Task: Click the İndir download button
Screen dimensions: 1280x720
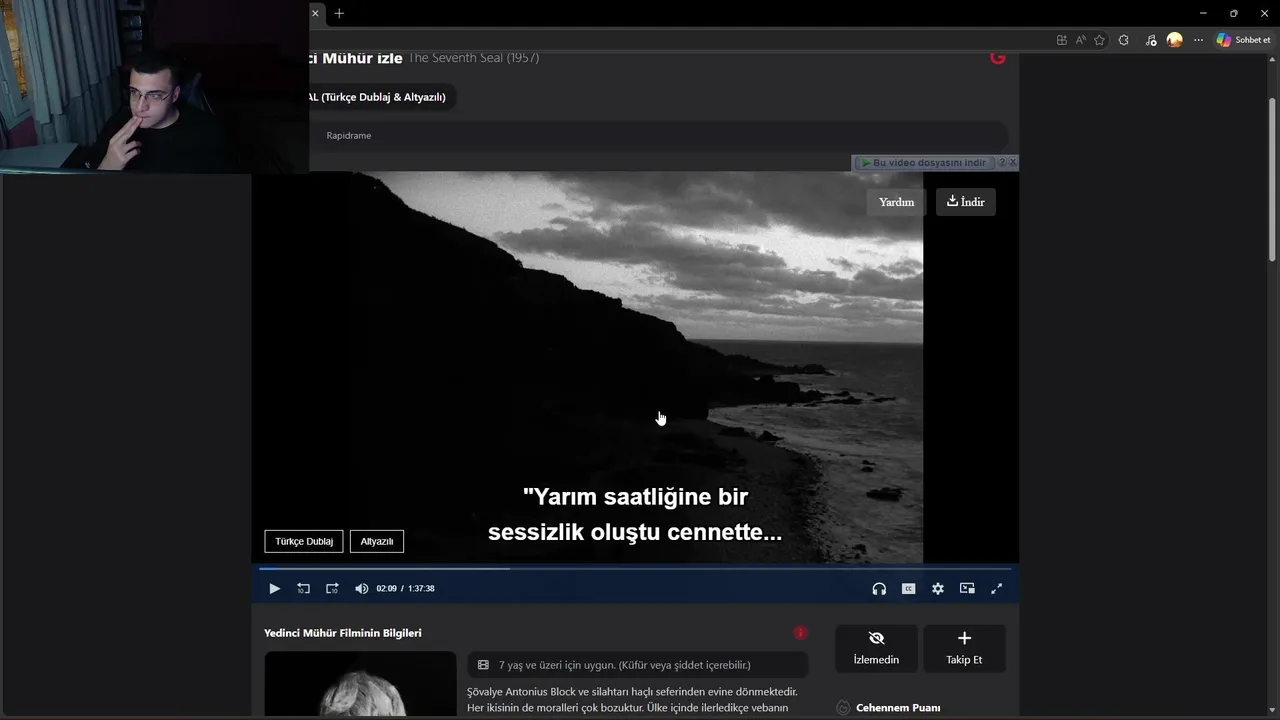Action: [966, 202]
